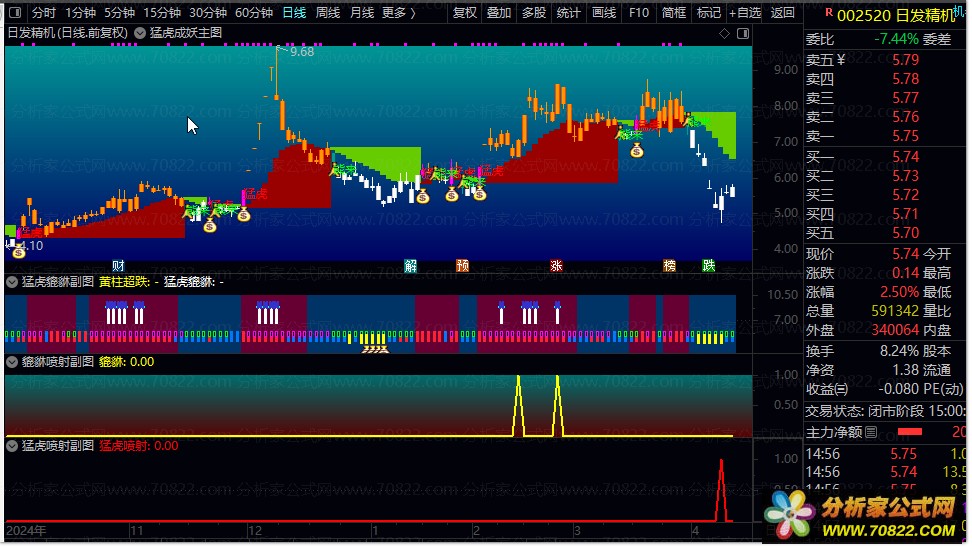Viewport: 972px width, 547px height.
Task: Open F10 company information
Action: coord(638,12)
